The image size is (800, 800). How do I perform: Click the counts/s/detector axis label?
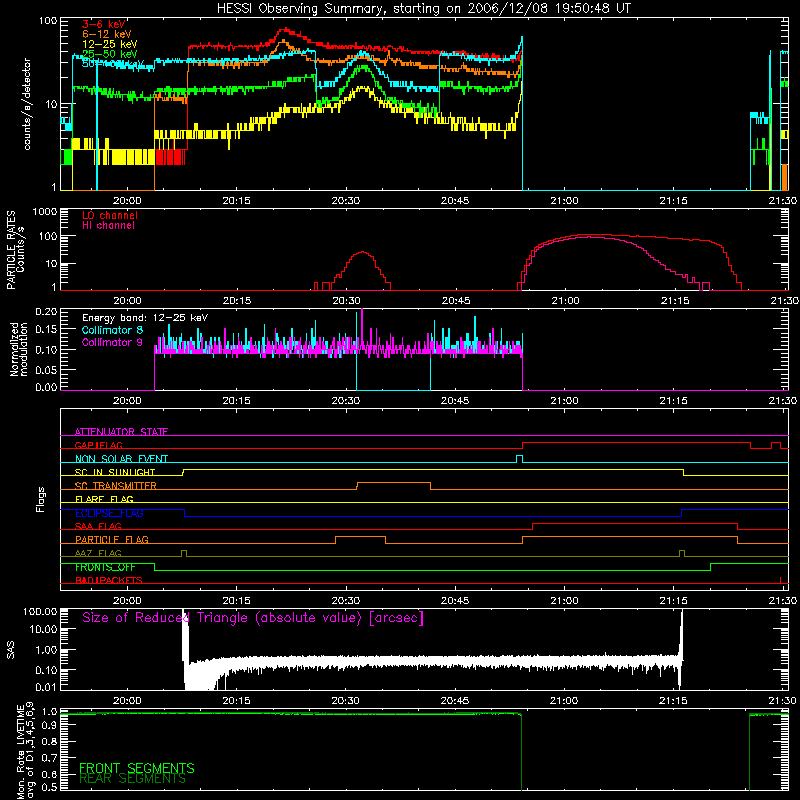point(27,104)
